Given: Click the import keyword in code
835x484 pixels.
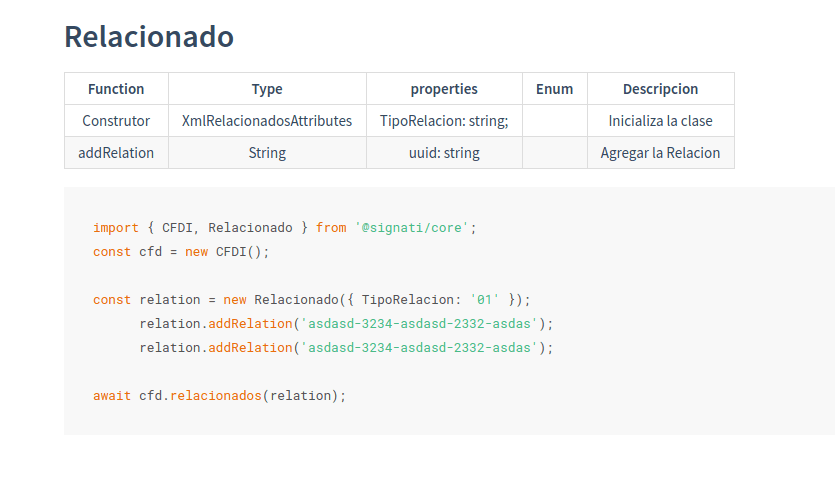Looking at the screenshot, I should (x=116, y=228).
